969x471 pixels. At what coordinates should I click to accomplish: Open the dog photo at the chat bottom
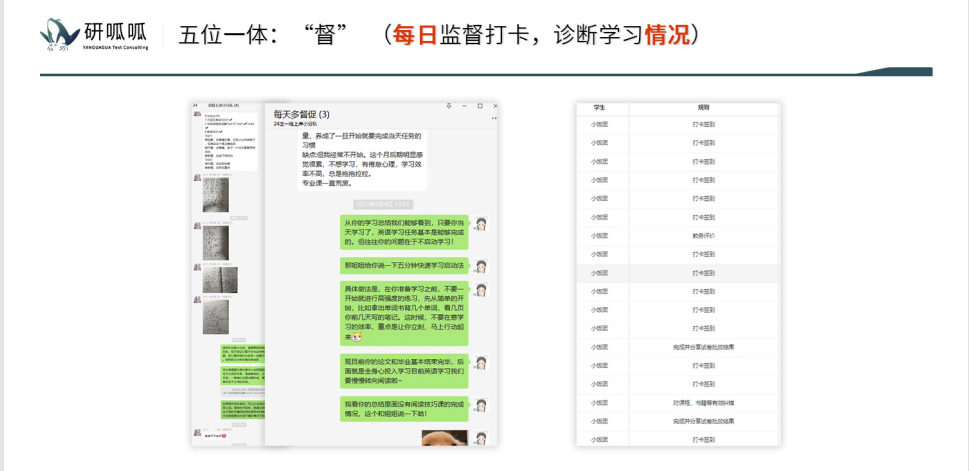coord(445,438)
